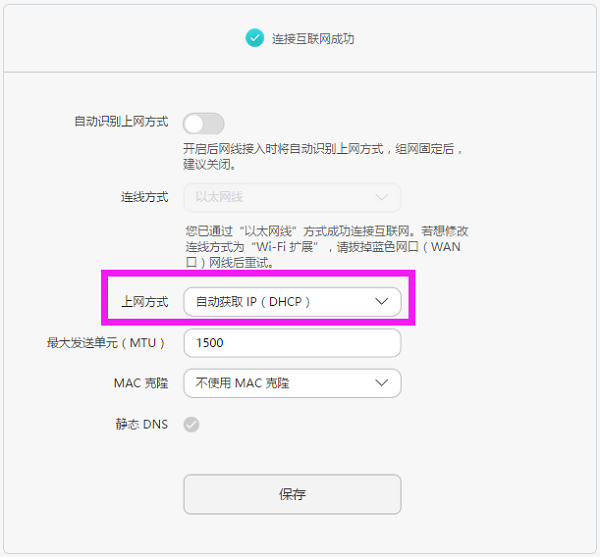Screen dimensions: 600x557
Task: Click the 最大发送单元（MTU）label
Action: 106,343
